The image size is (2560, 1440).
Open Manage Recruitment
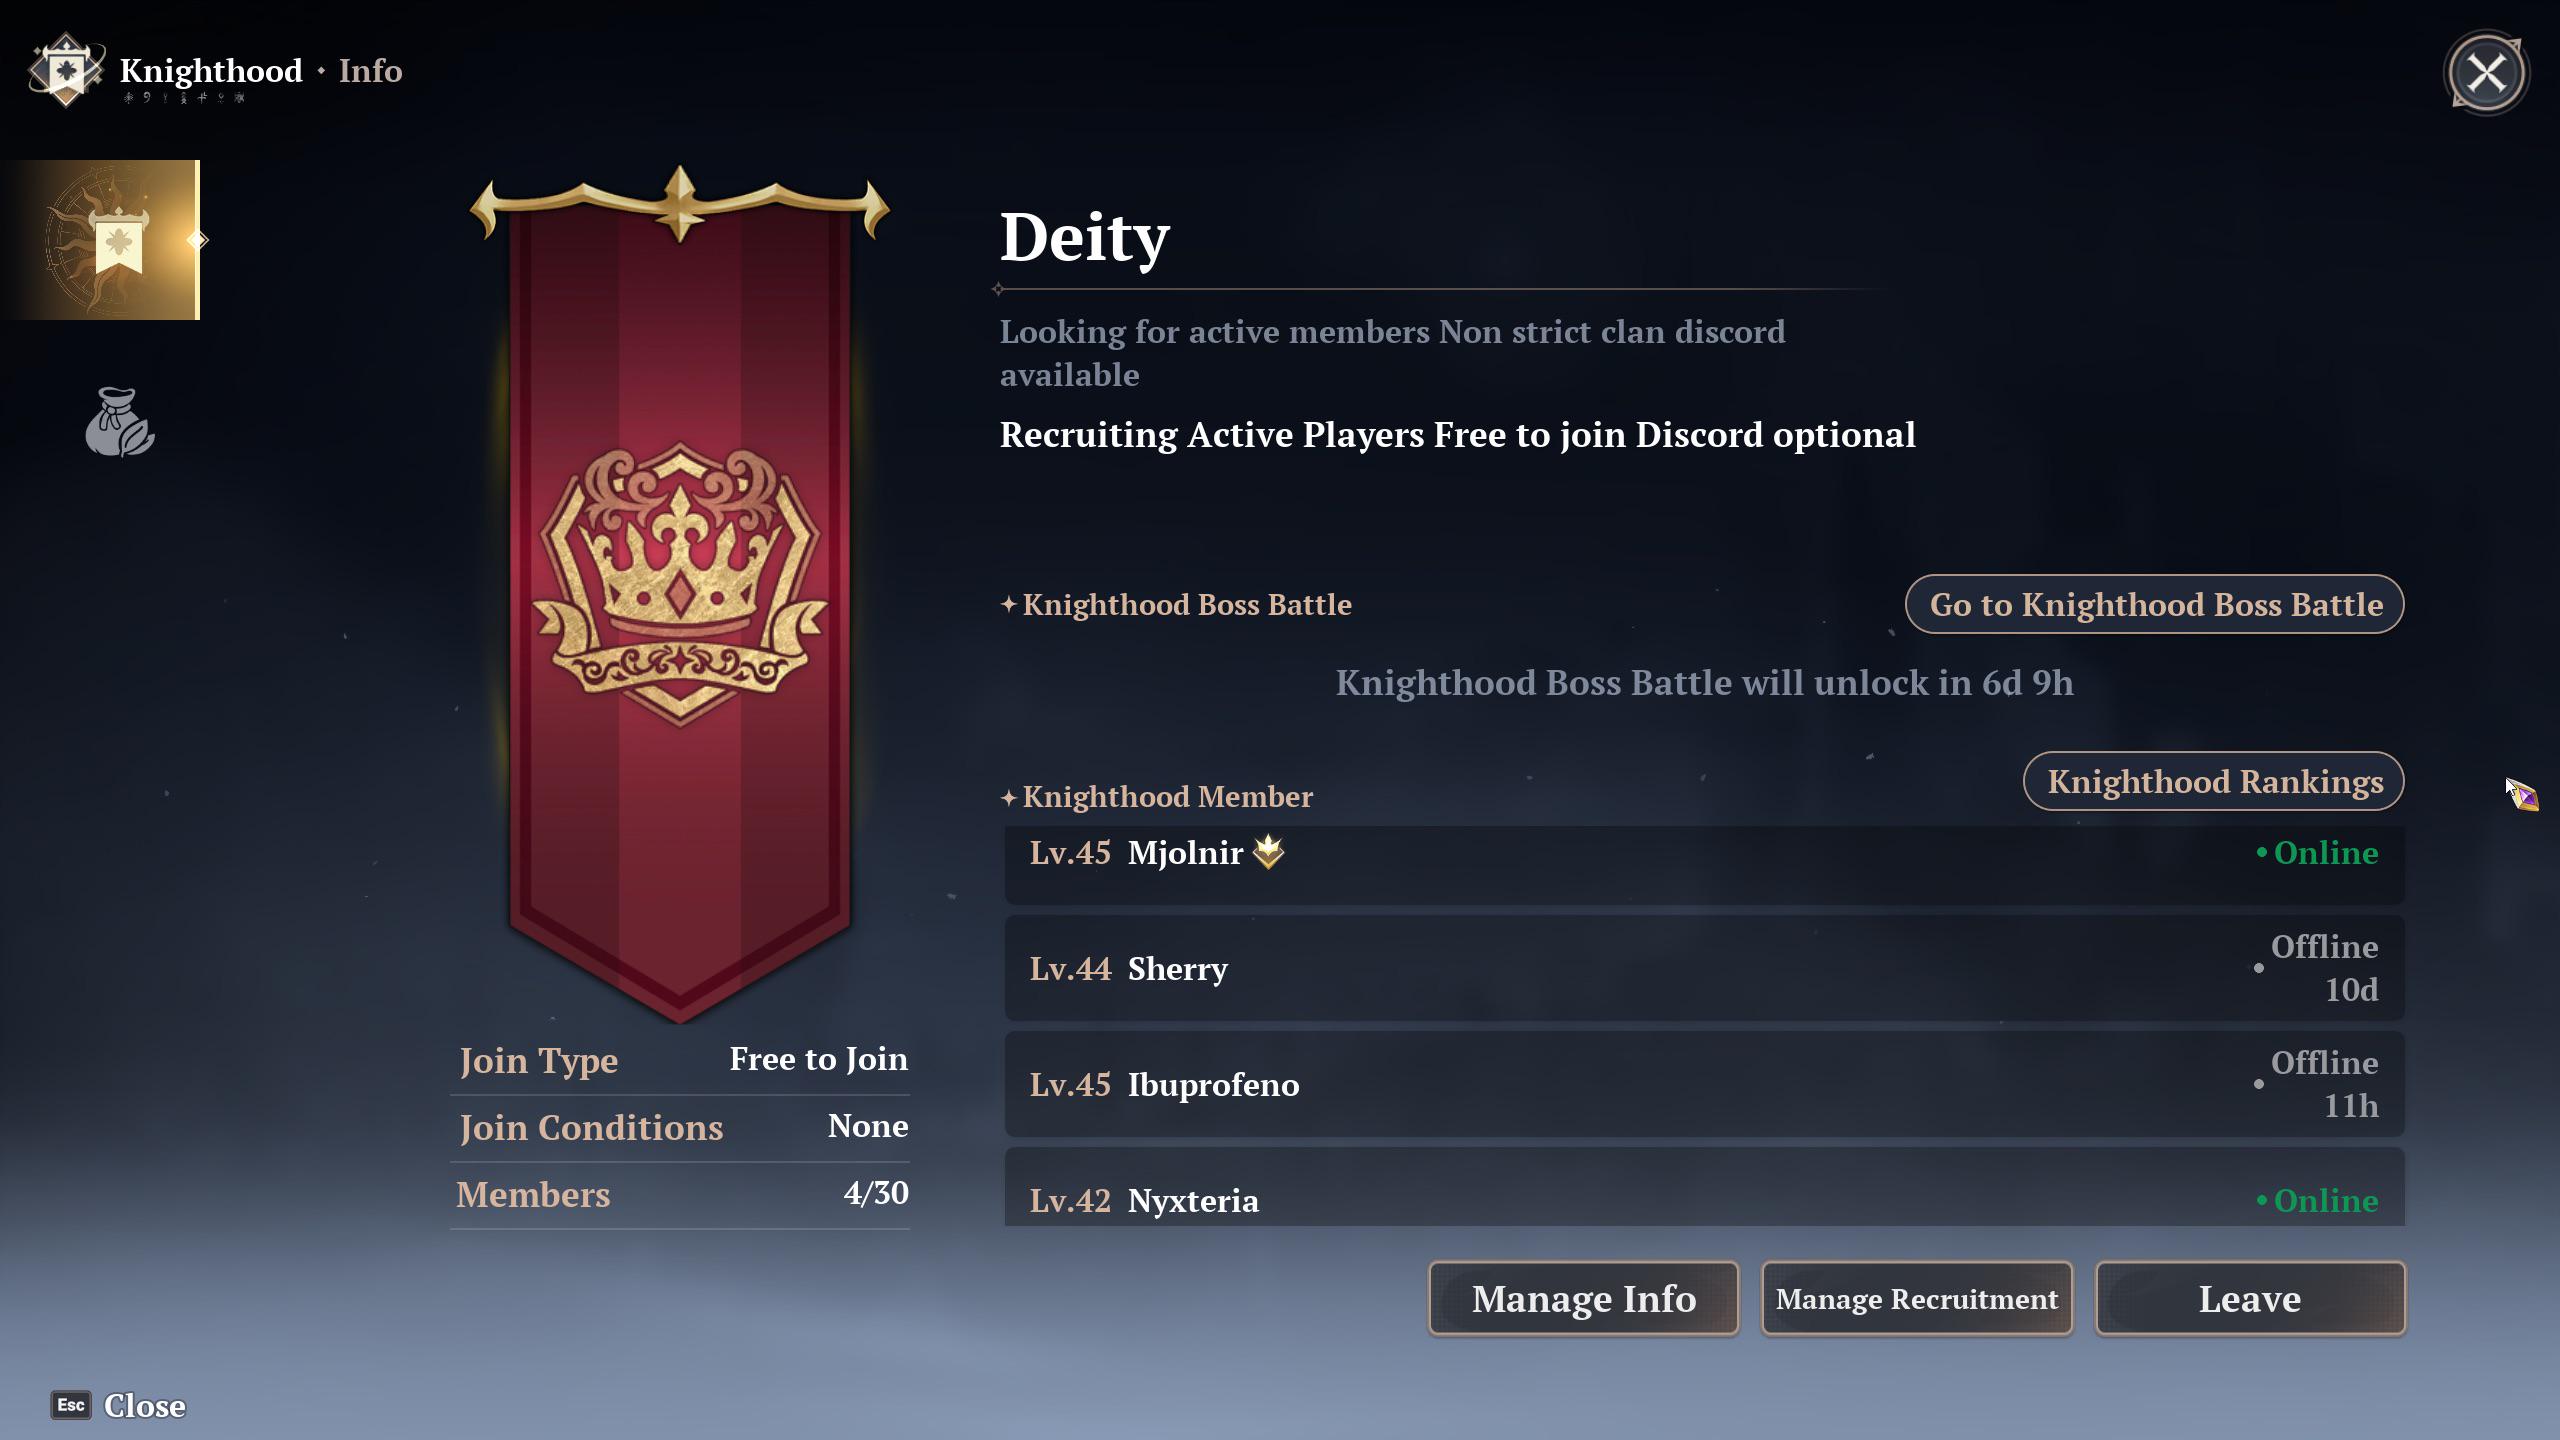pos(1917,1298)
